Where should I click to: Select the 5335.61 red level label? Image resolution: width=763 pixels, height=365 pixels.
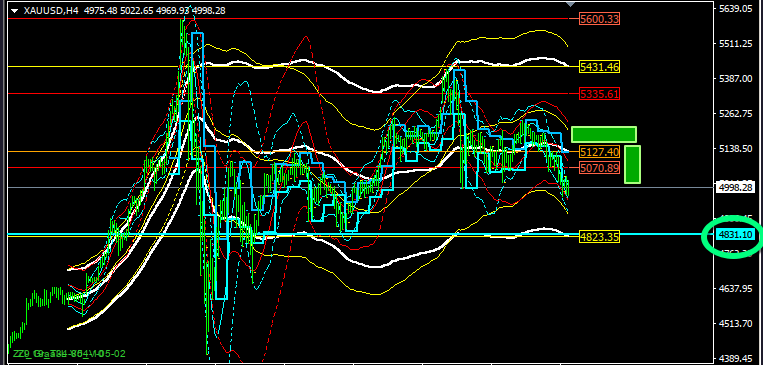point(599,93)
